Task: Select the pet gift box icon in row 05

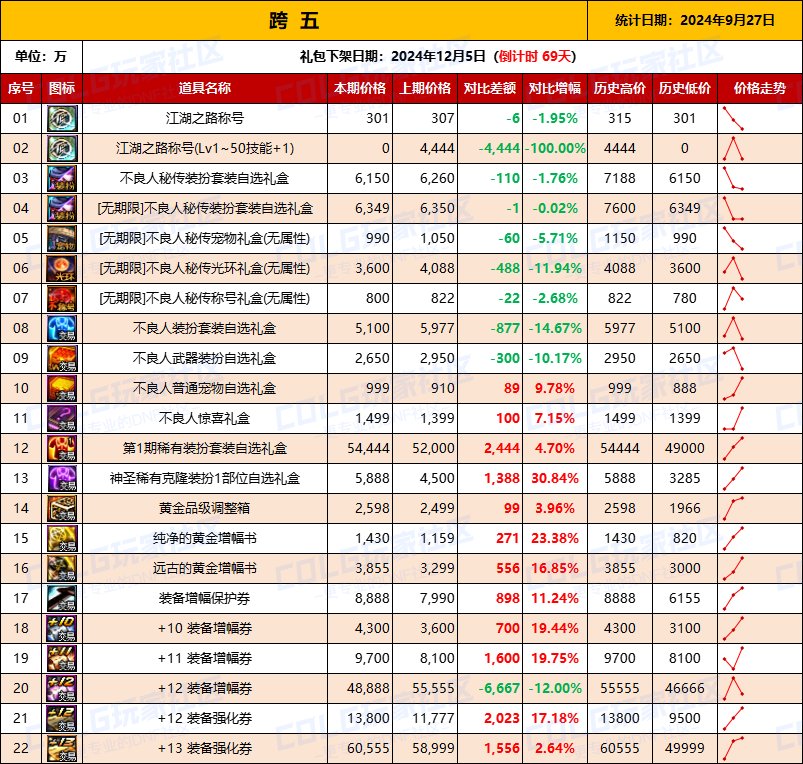Action: (62, 238)
